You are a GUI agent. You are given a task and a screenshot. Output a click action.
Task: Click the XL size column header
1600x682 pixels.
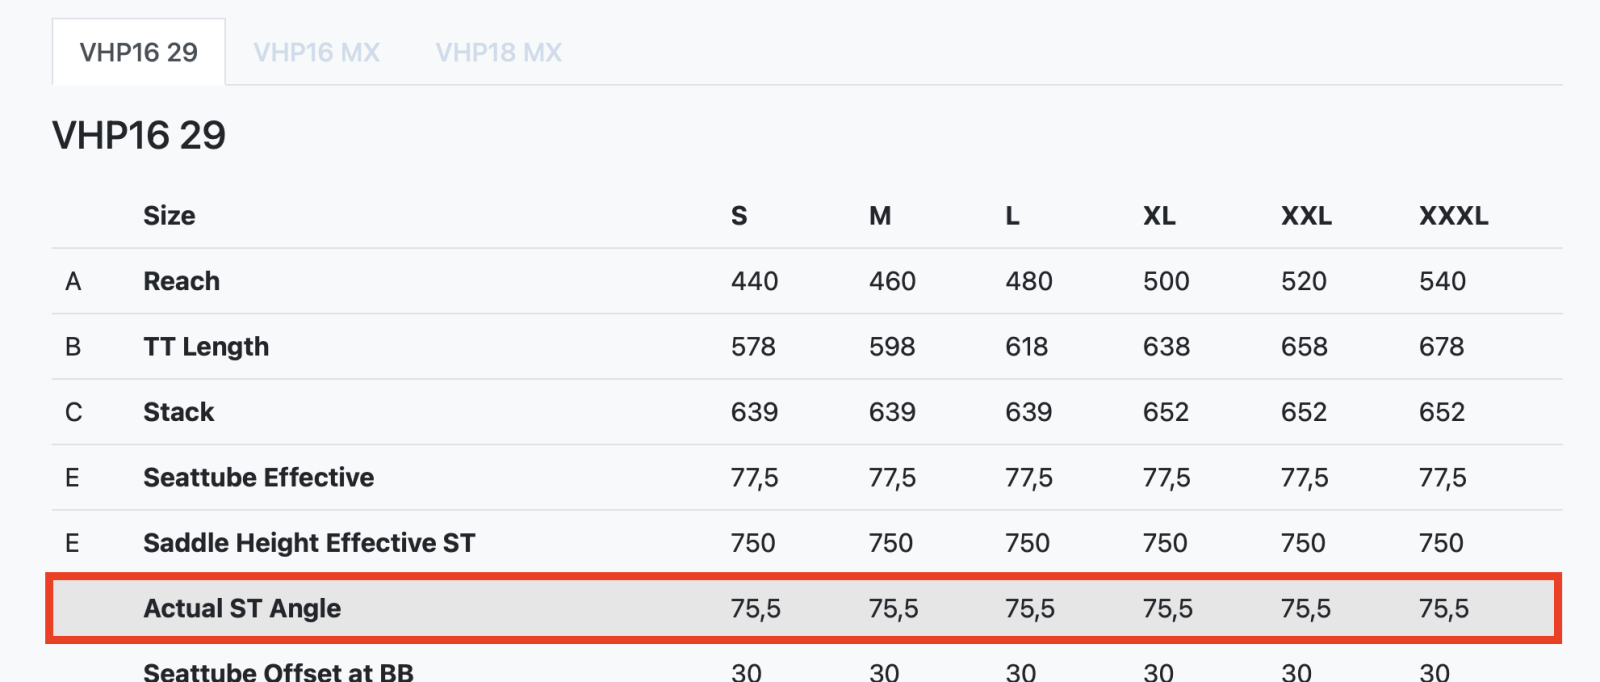(1159, 216)
